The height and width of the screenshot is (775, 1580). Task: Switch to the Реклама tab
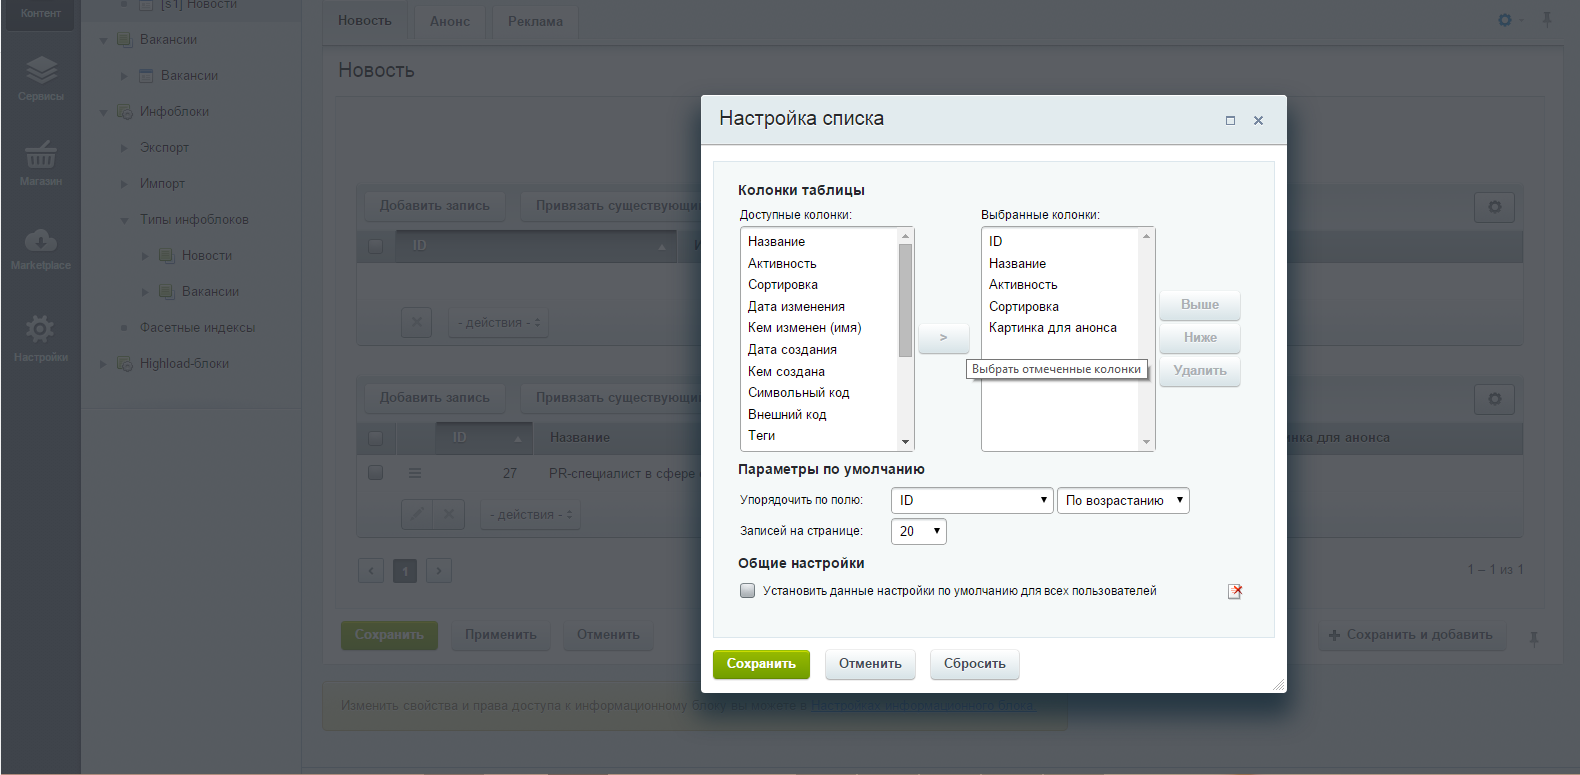tap(535, 21)
